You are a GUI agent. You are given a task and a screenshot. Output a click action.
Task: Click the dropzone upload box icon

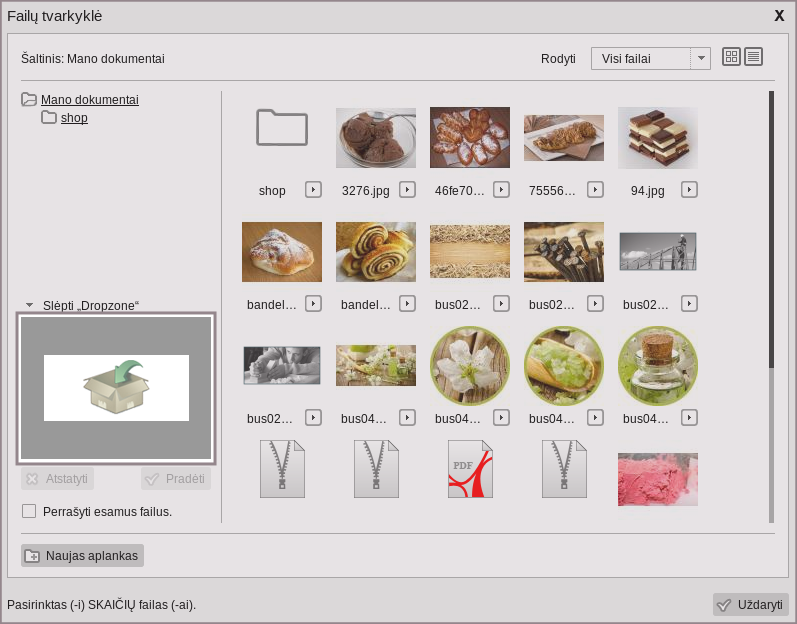click(x=116, y=388)
